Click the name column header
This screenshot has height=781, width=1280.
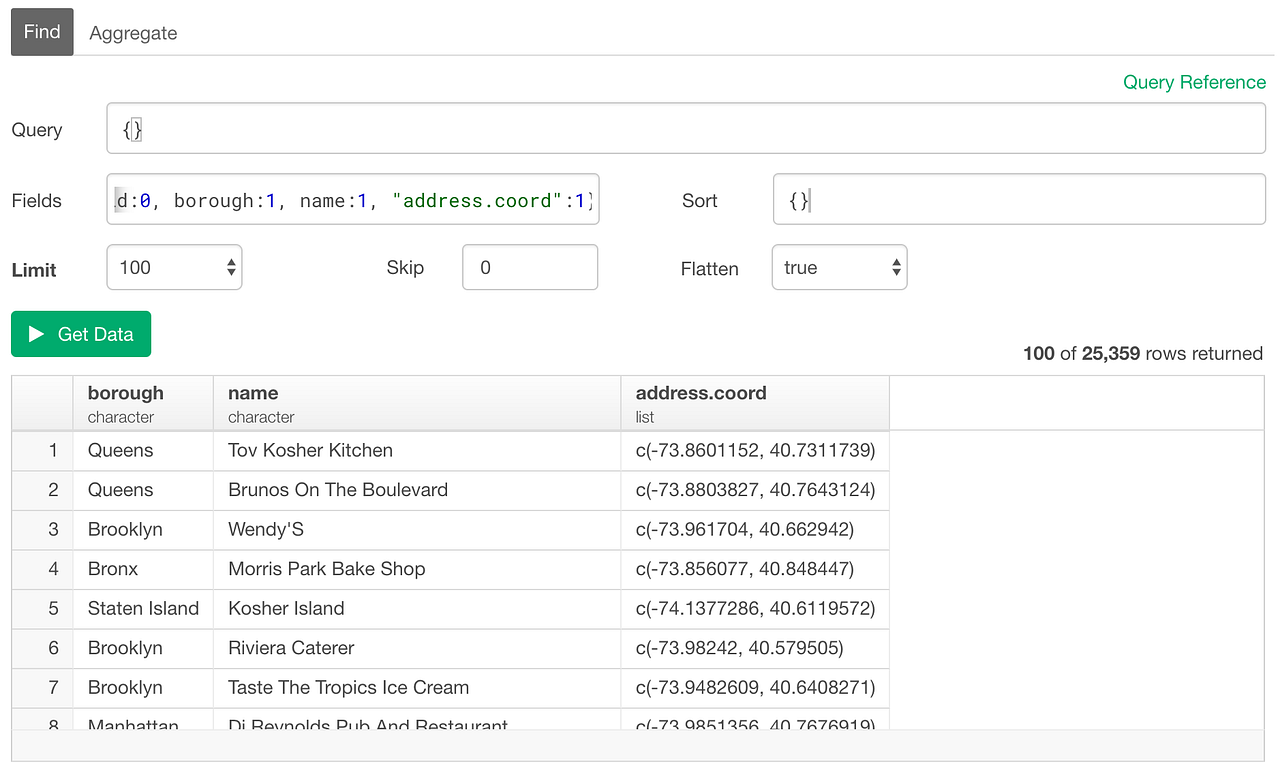coord(253,393)
